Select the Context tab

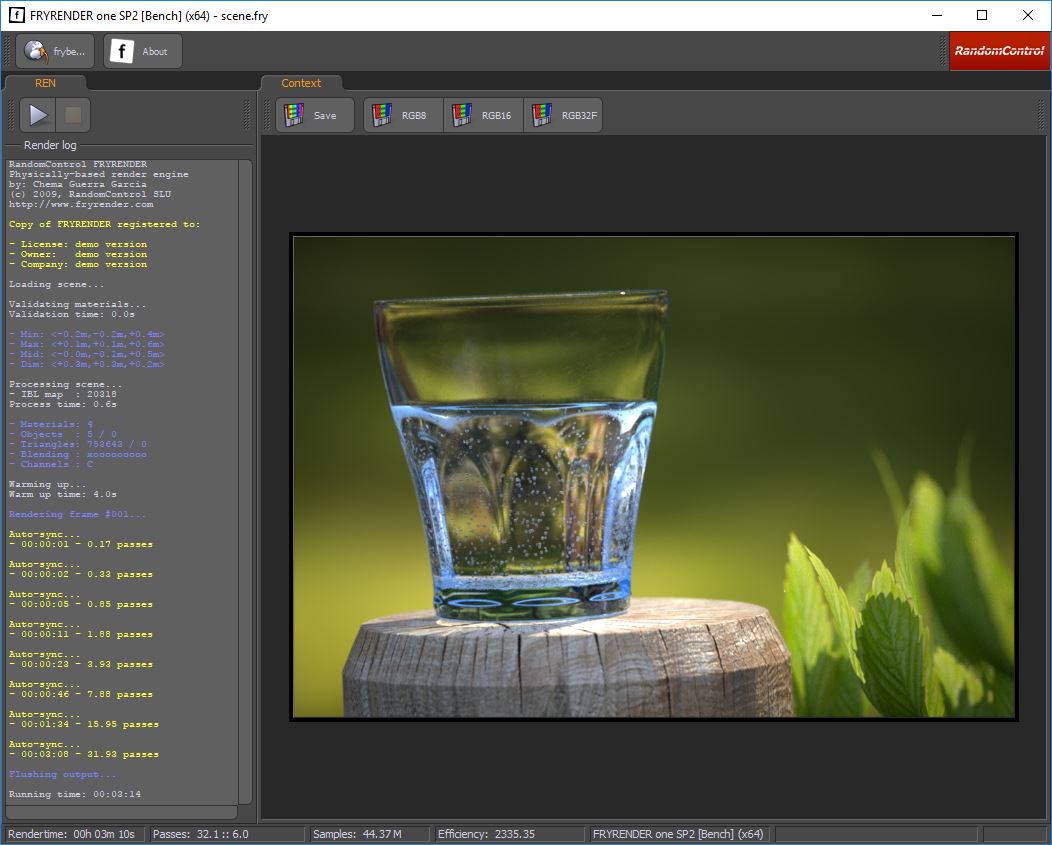pyautogui.click(x=301, y=83)
